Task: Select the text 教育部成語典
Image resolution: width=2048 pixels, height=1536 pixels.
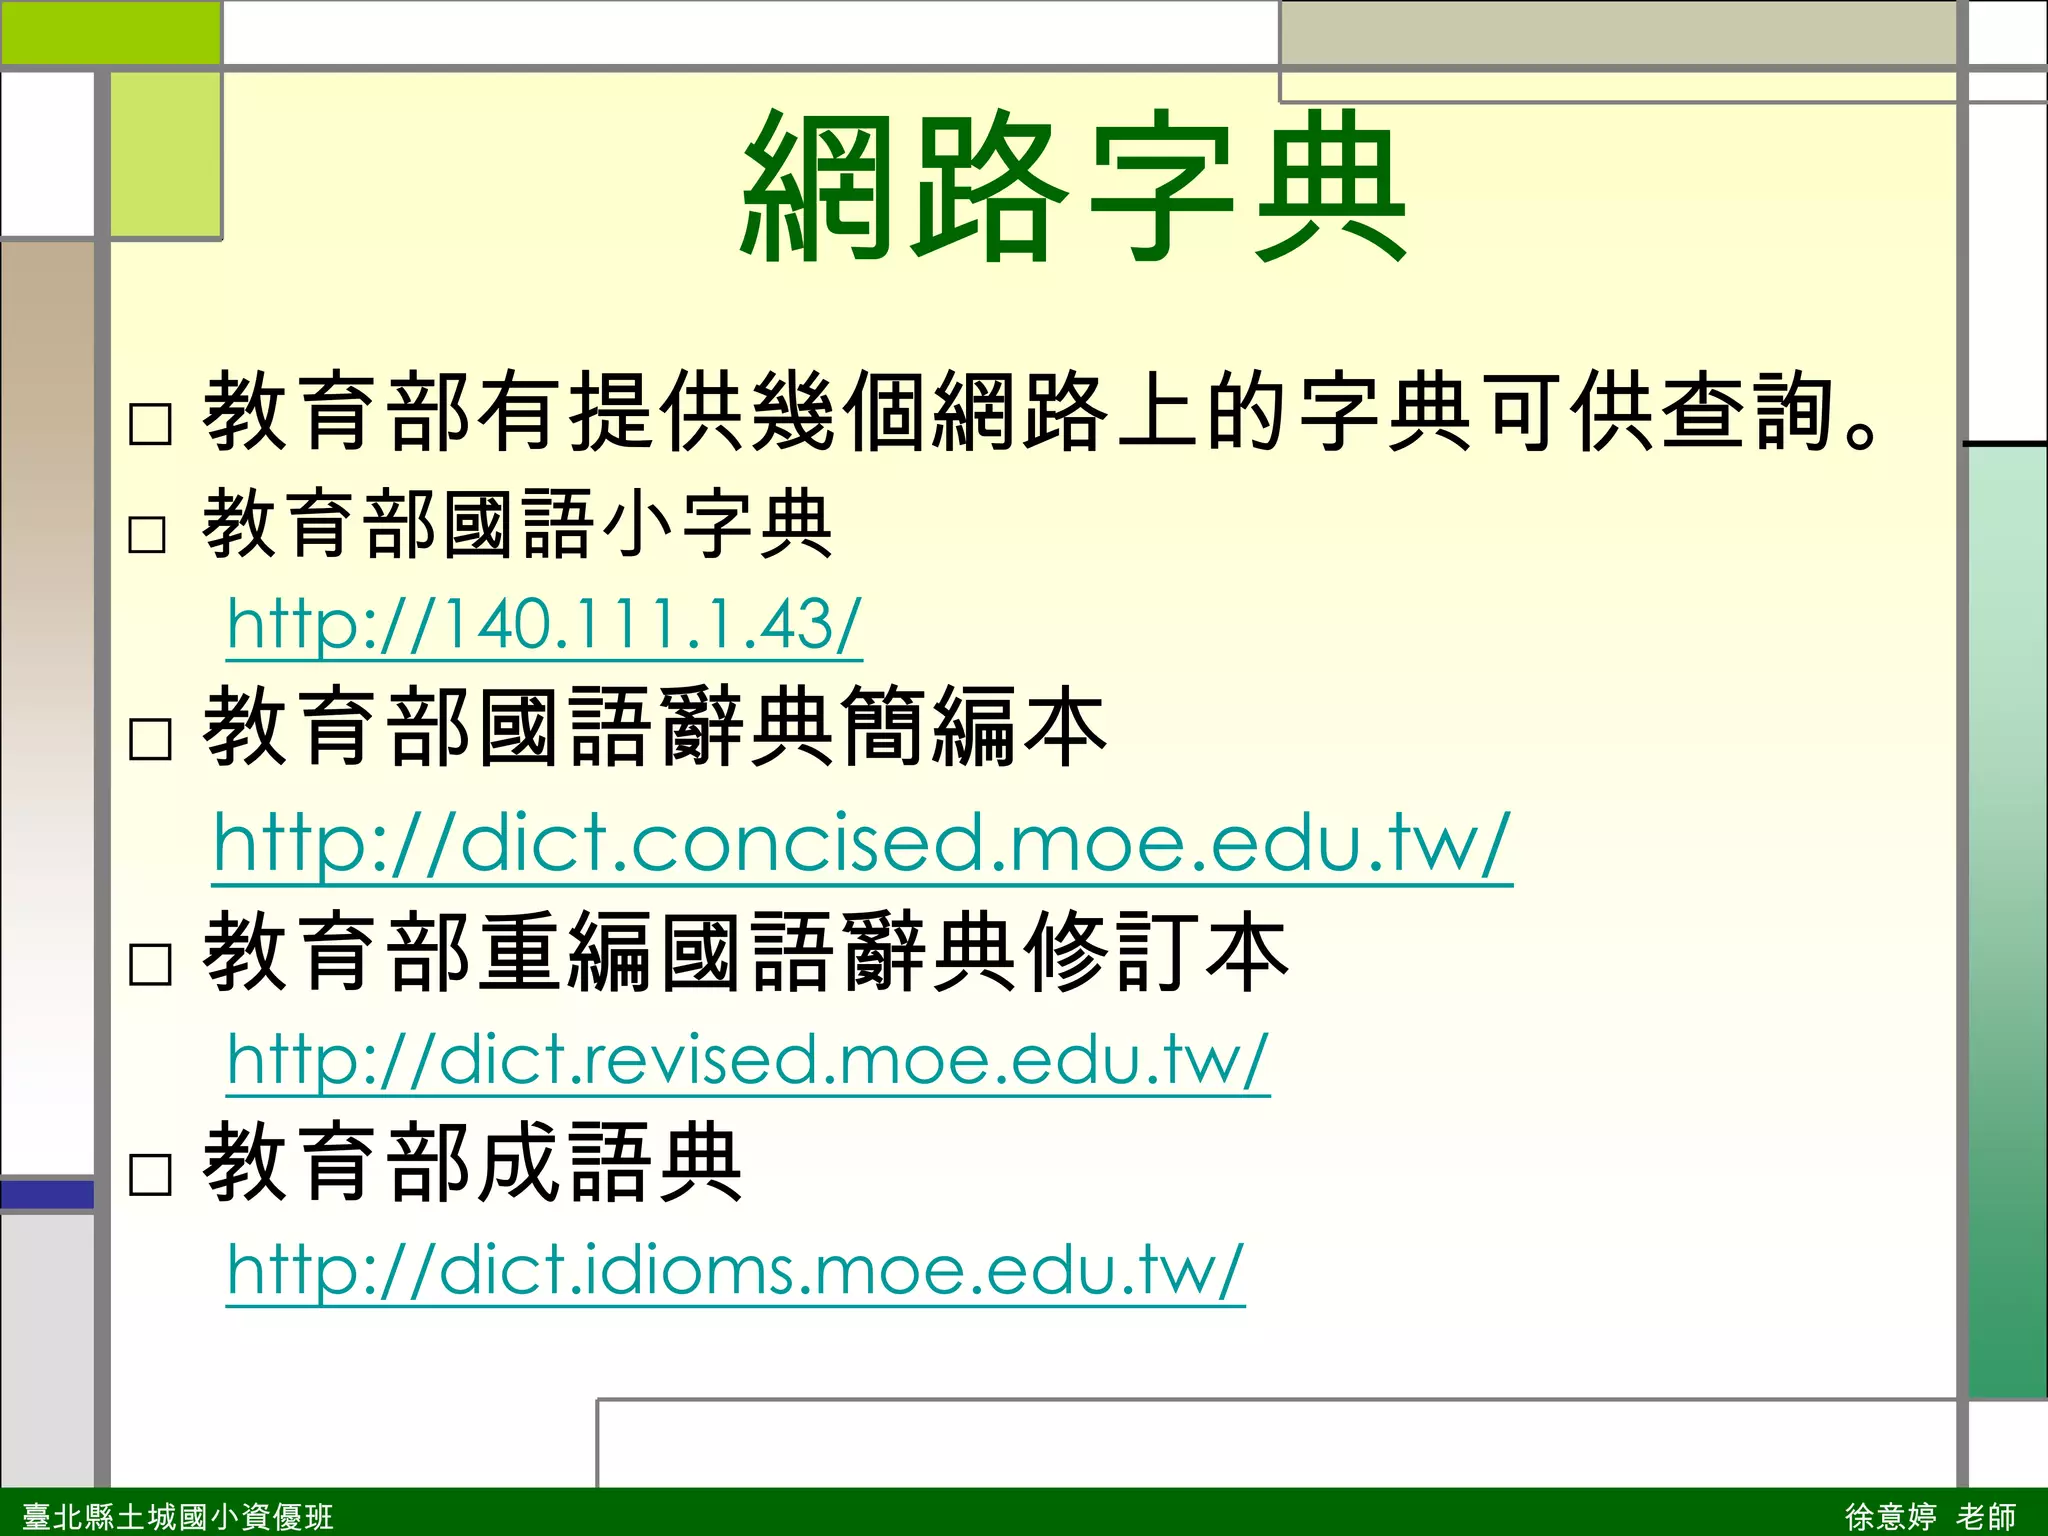Action: tap(472, 1162)
